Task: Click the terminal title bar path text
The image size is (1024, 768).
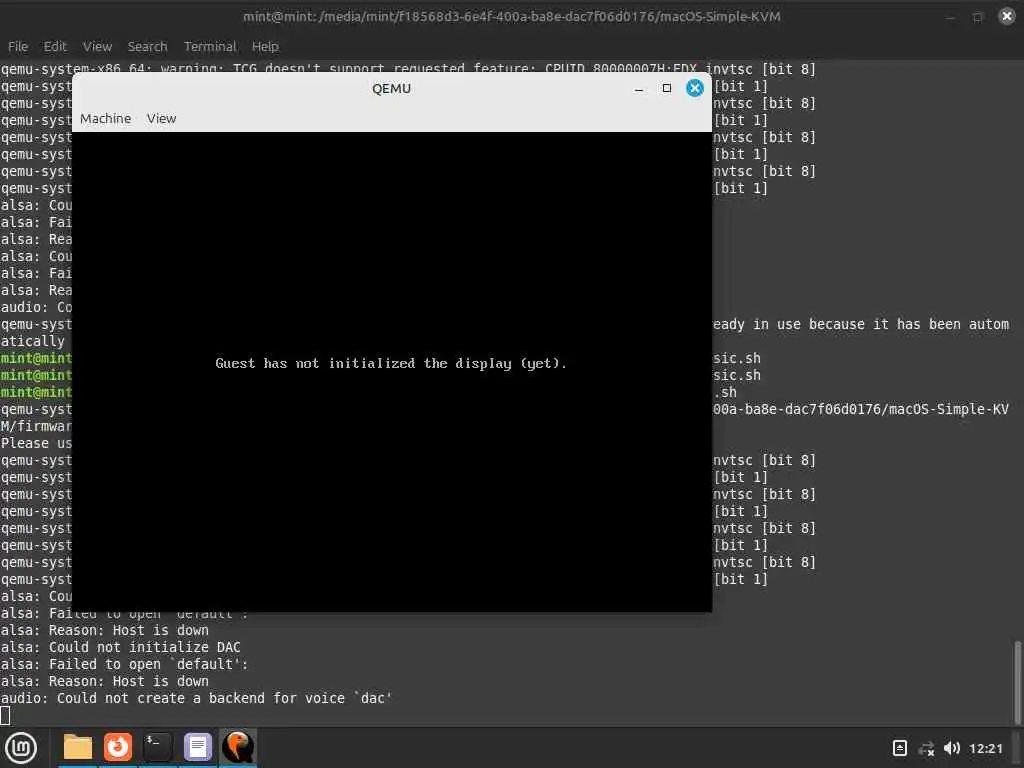Action: (511, 16)
